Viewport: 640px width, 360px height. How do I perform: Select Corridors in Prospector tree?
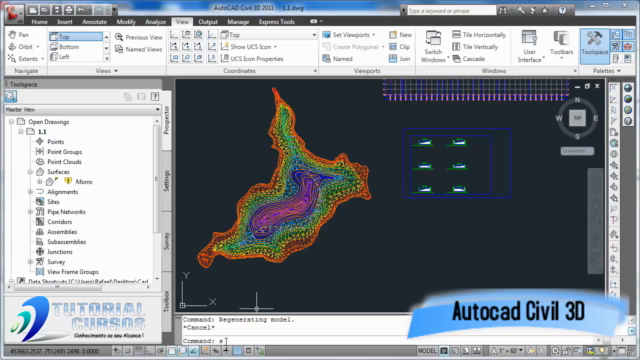point(60,222)
